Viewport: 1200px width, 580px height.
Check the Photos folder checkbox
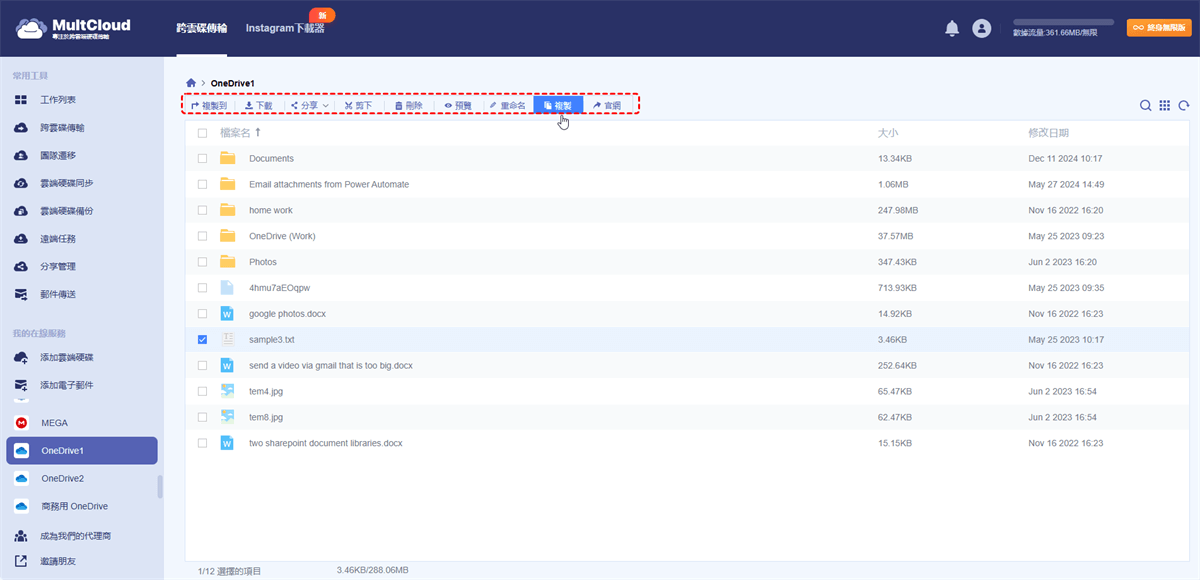pos(202,262)
